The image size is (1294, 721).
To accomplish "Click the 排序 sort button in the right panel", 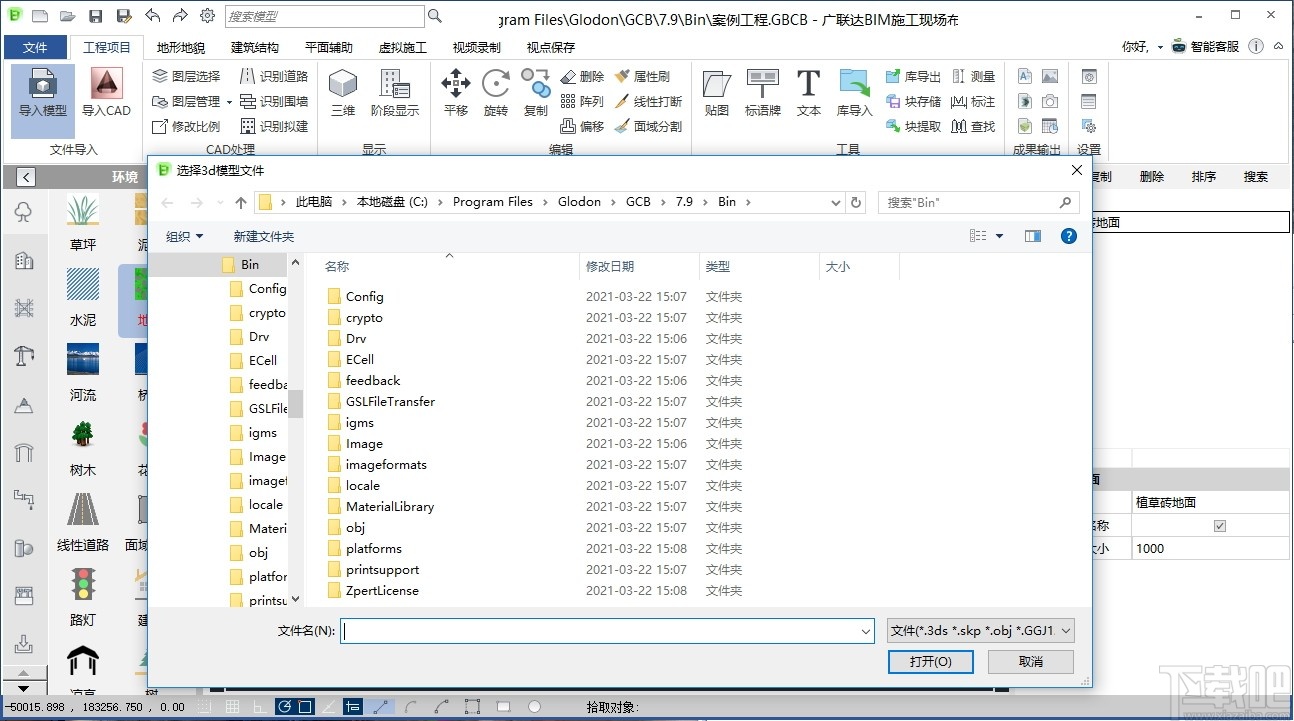I will 1204,177.
